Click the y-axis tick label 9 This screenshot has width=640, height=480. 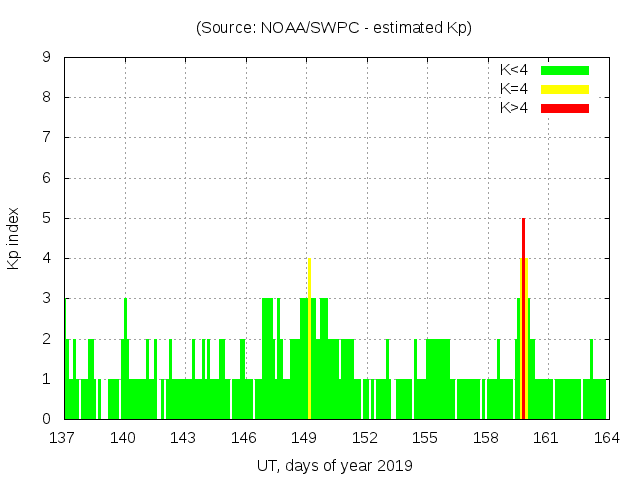coord(46,57)
